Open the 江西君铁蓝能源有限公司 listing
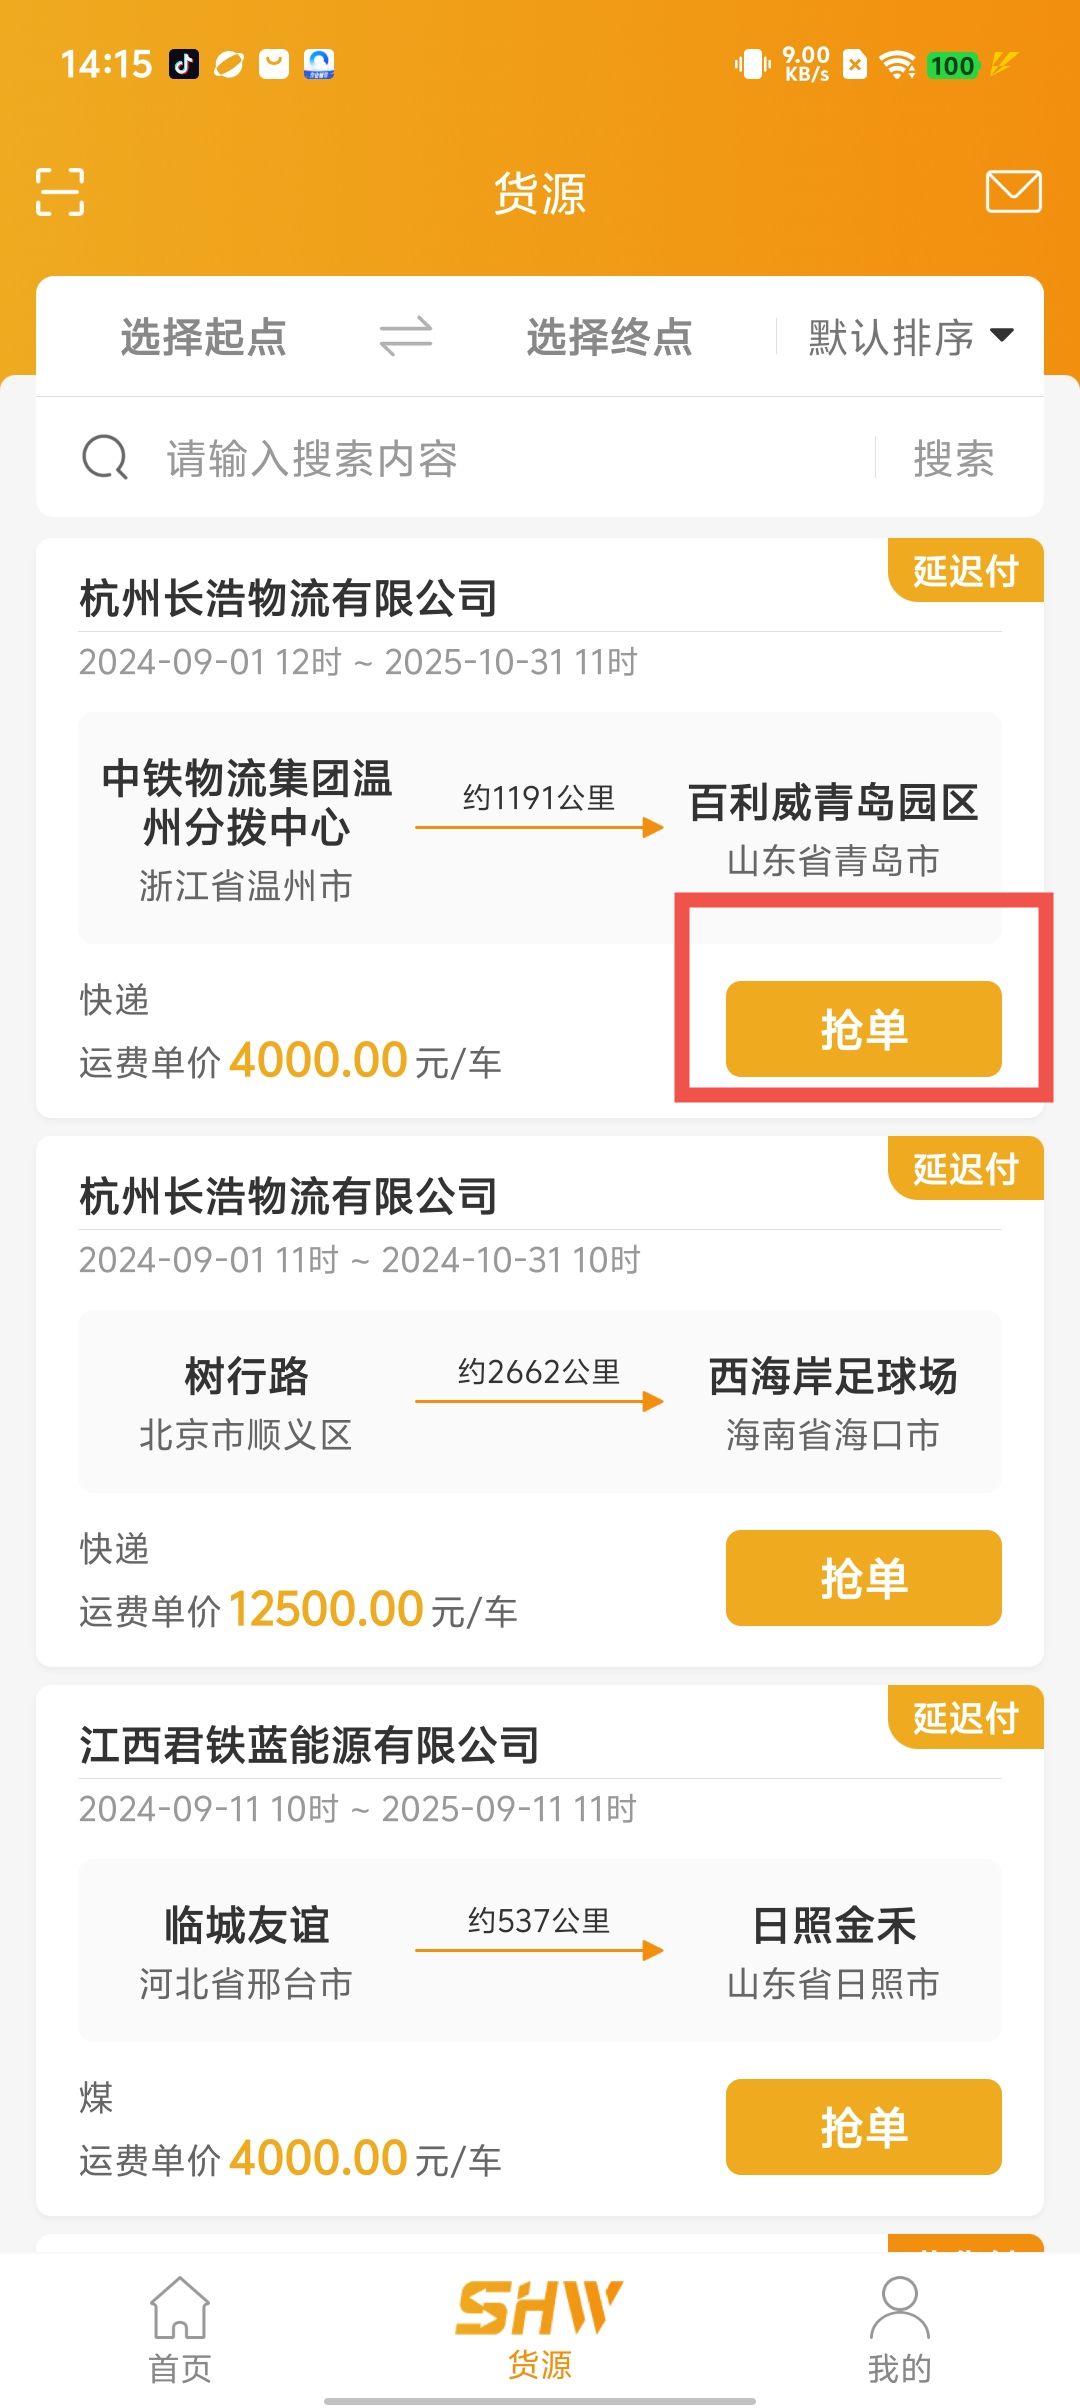Viewport: 1080px width, 2408px height. pyautogui.click(x=310, y=1745)
